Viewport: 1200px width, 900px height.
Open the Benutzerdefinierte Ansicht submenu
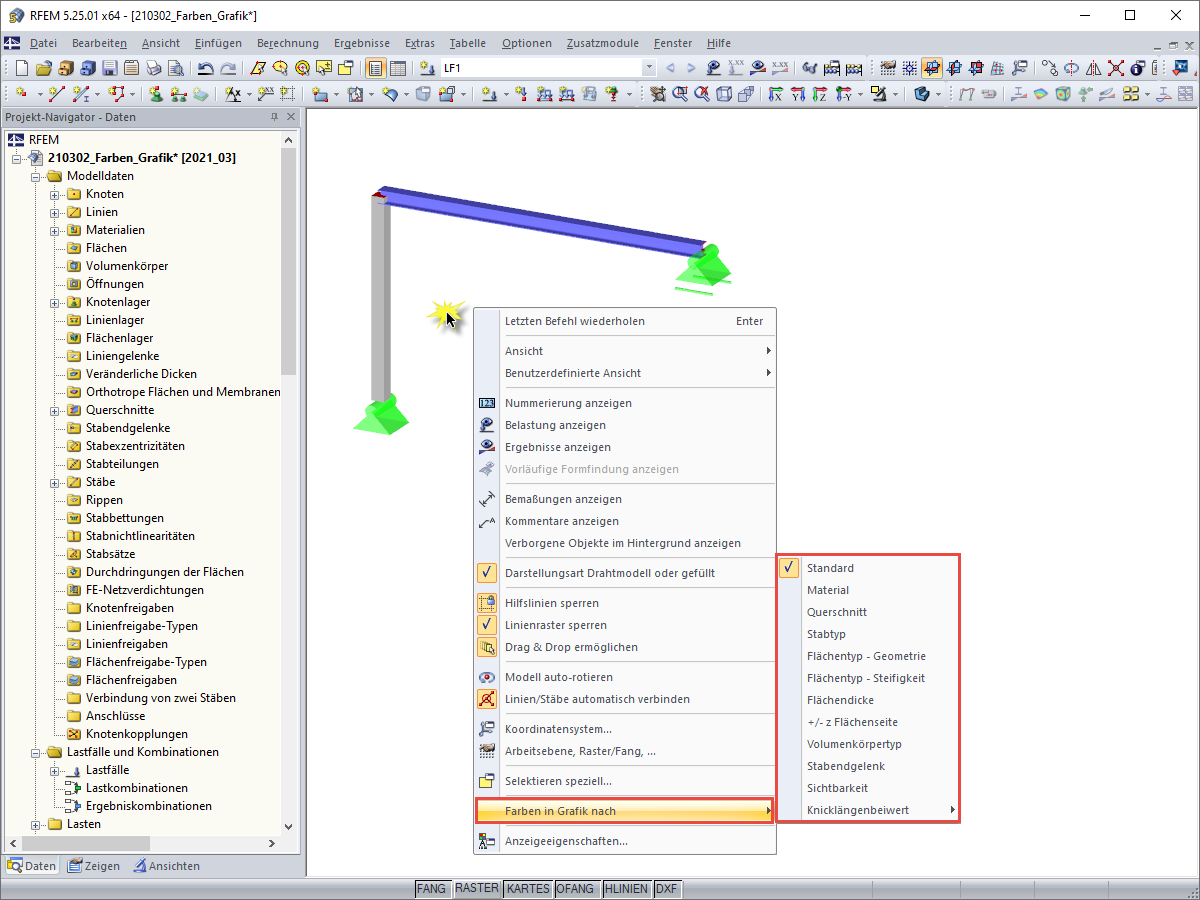(624, 373)
